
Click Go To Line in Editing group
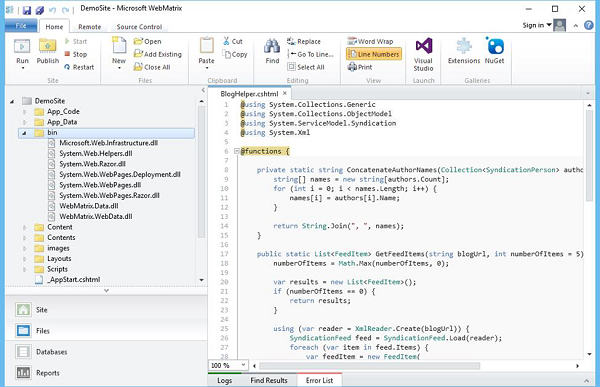point(311,54)
